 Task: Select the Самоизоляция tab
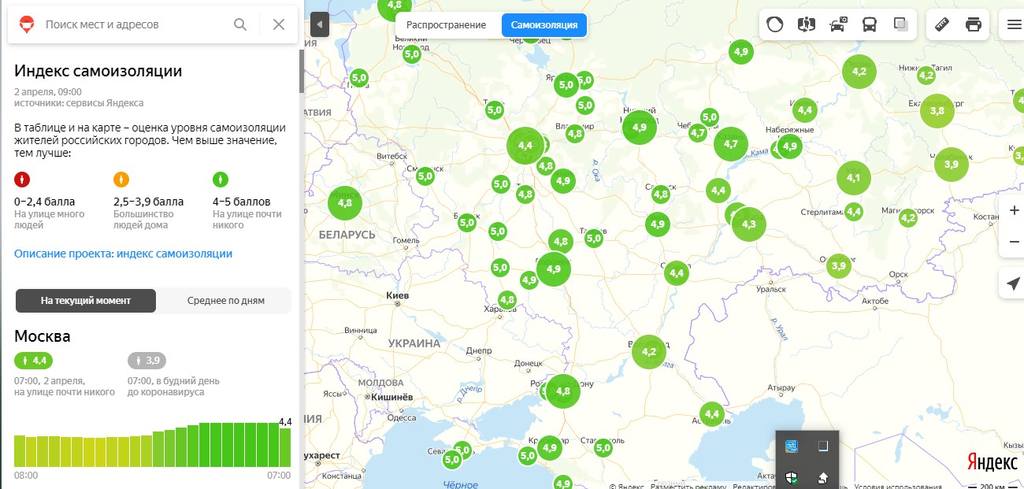click(544, 25)
